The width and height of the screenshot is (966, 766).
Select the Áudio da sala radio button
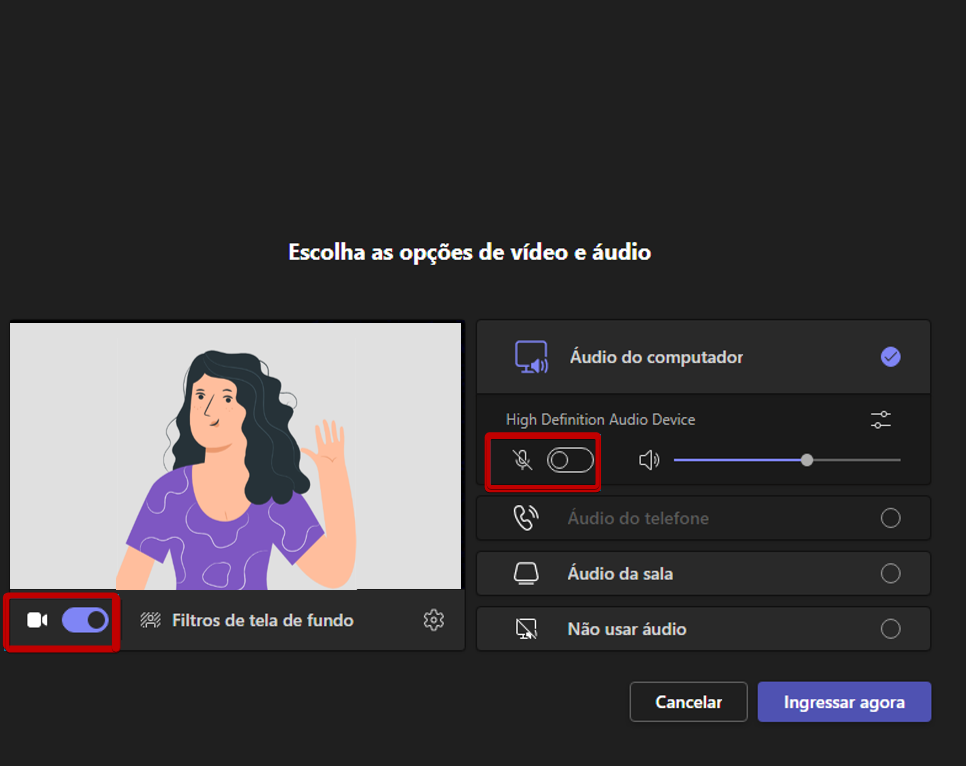(x=890, y=574)
